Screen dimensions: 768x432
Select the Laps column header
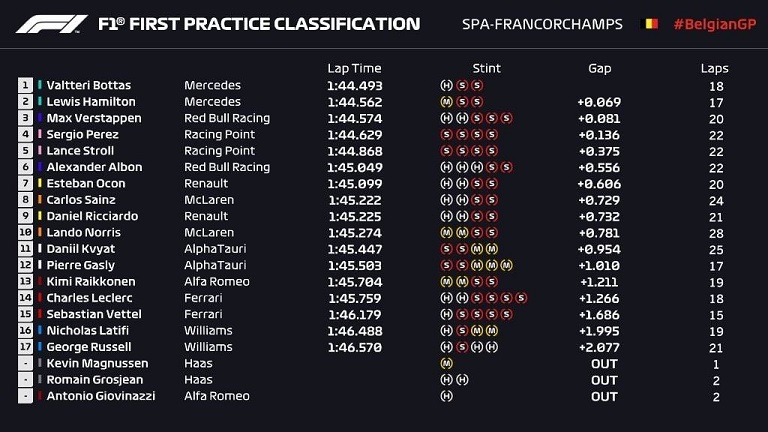[x=714, y=69]
